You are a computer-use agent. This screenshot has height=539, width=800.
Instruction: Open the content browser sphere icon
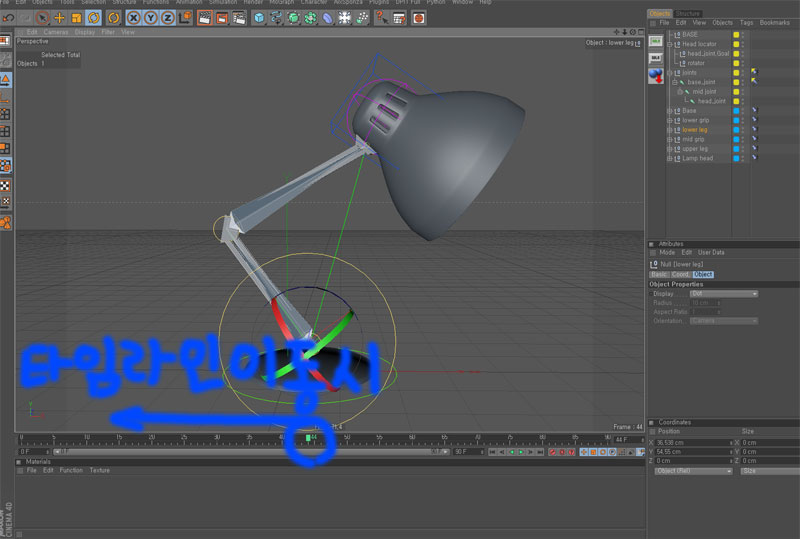tap(419, 18)
